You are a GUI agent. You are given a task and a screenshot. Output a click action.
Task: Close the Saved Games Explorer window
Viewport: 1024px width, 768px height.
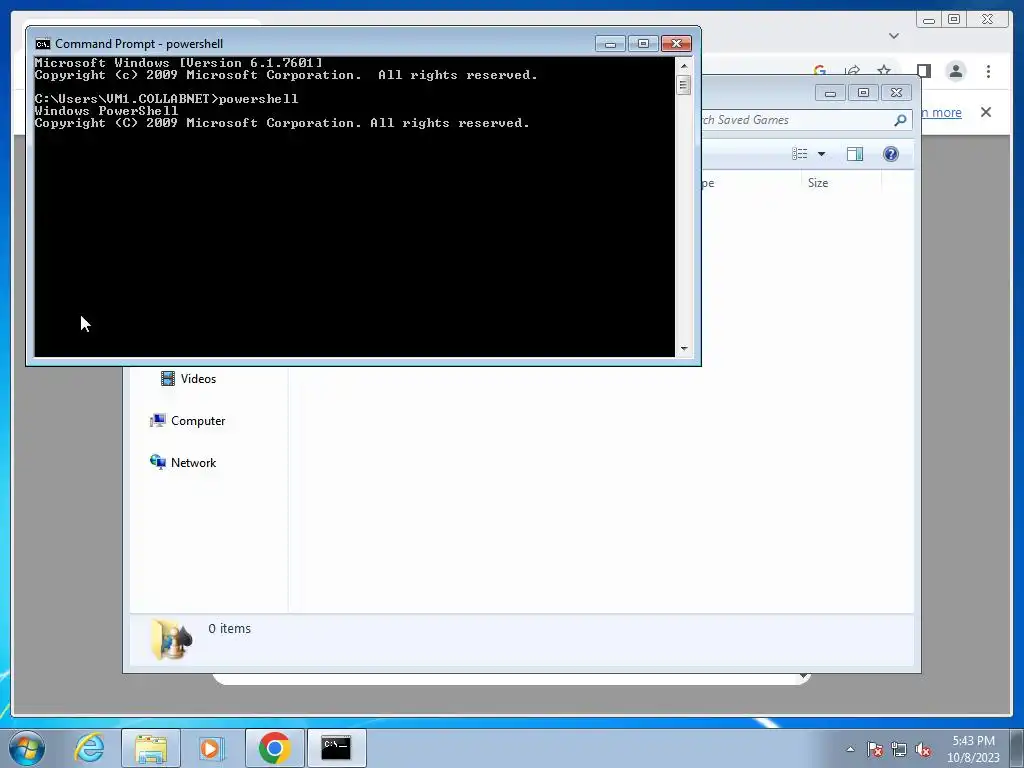[897, 93]
